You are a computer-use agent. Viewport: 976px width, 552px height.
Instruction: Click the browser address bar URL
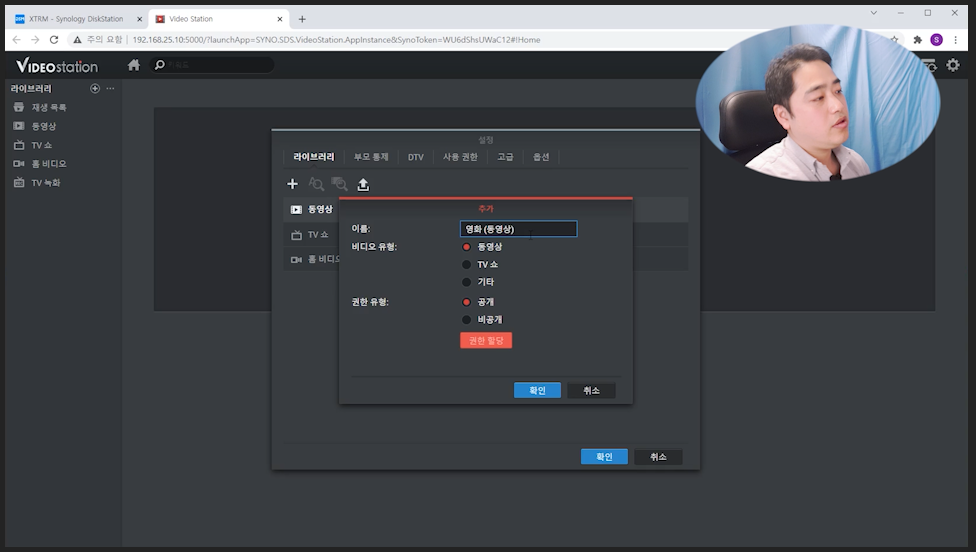click(x=336, y=40)
